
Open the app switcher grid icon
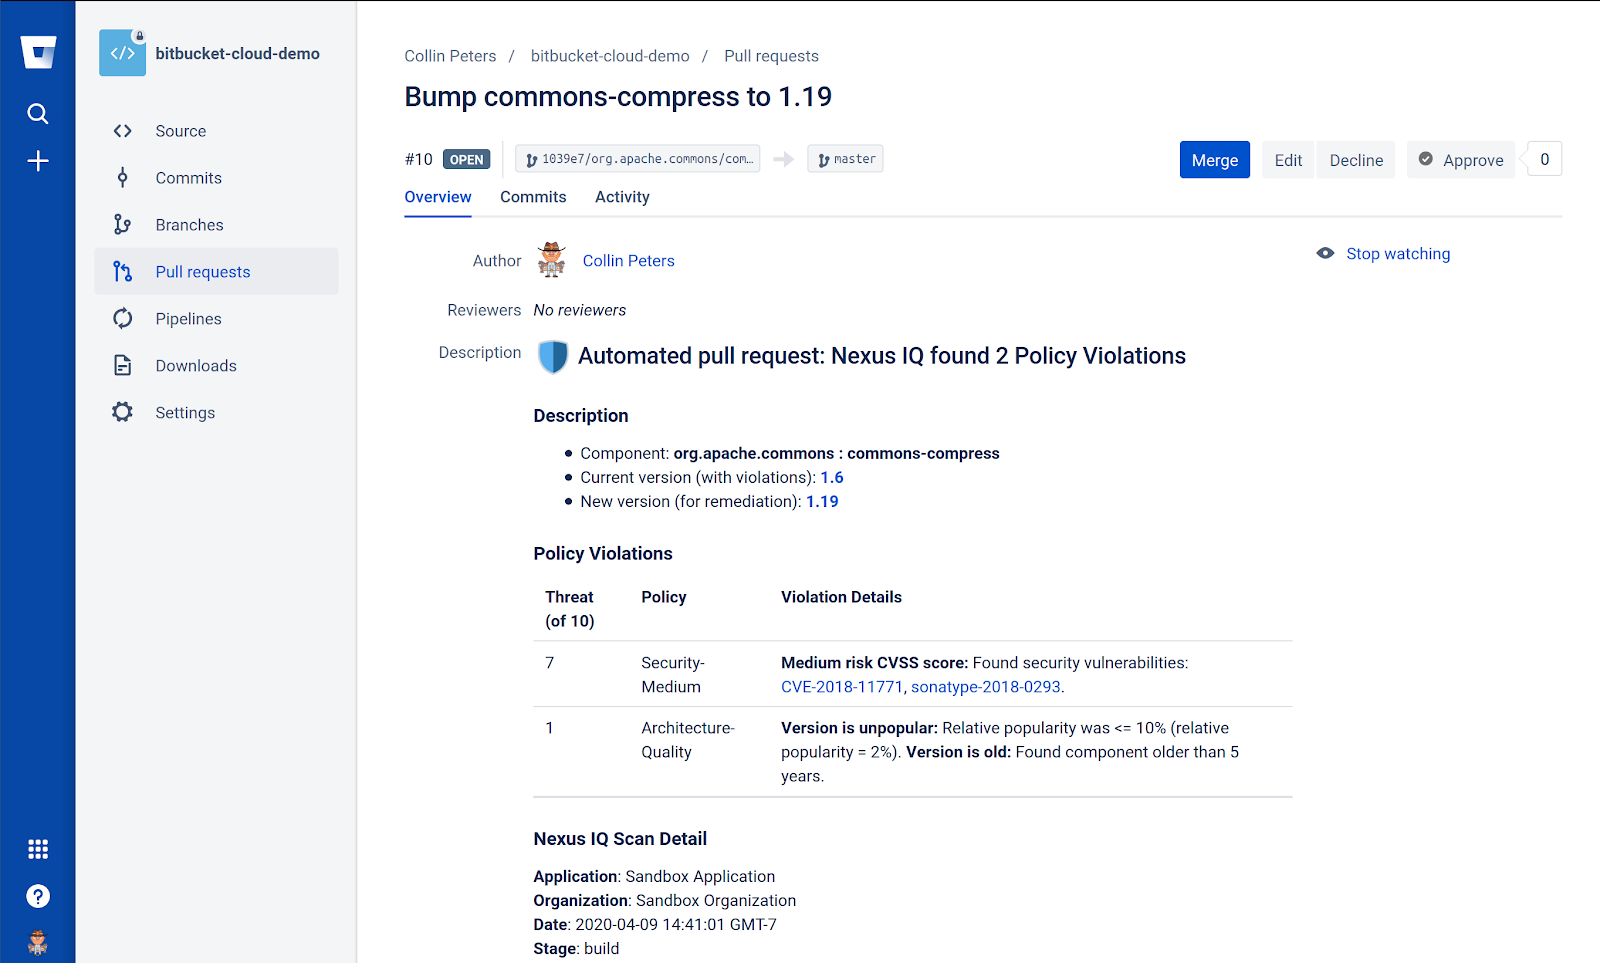(37, 848)
